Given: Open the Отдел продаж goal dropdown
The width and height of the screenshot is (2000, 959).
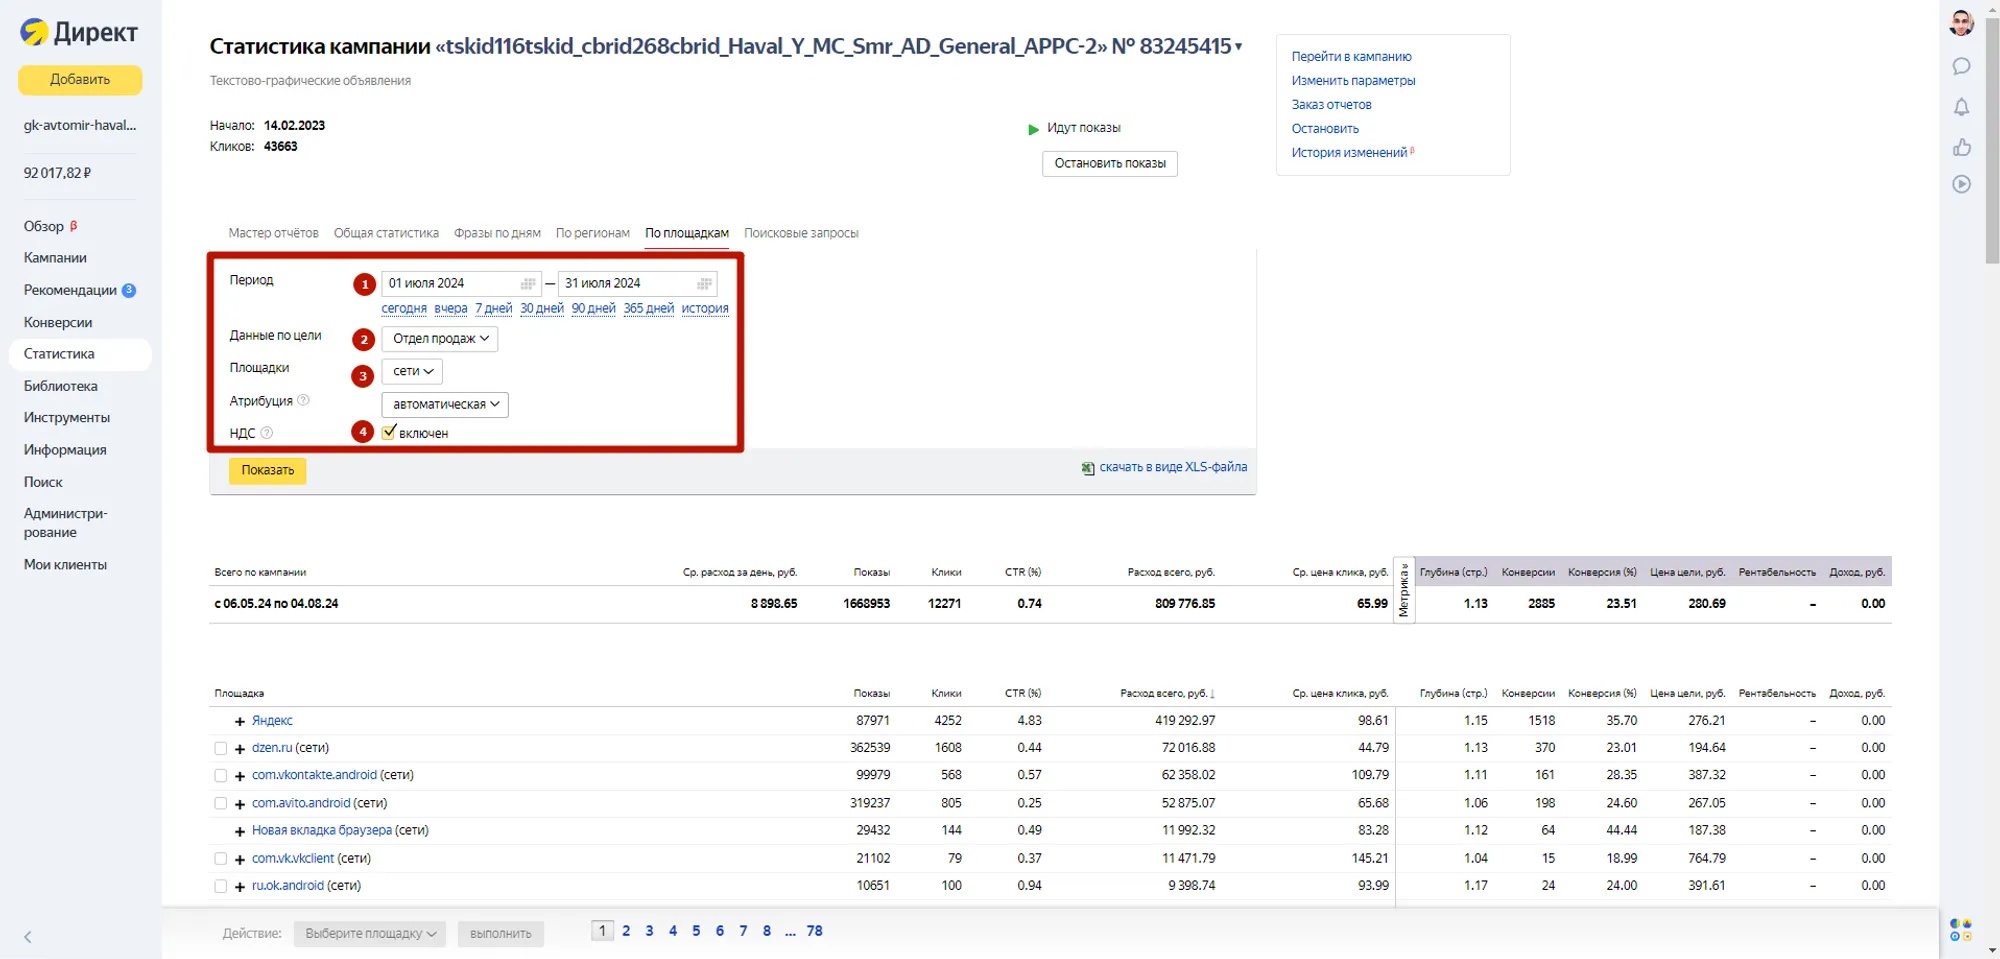Looking at the screenshot, I should 440,339.
